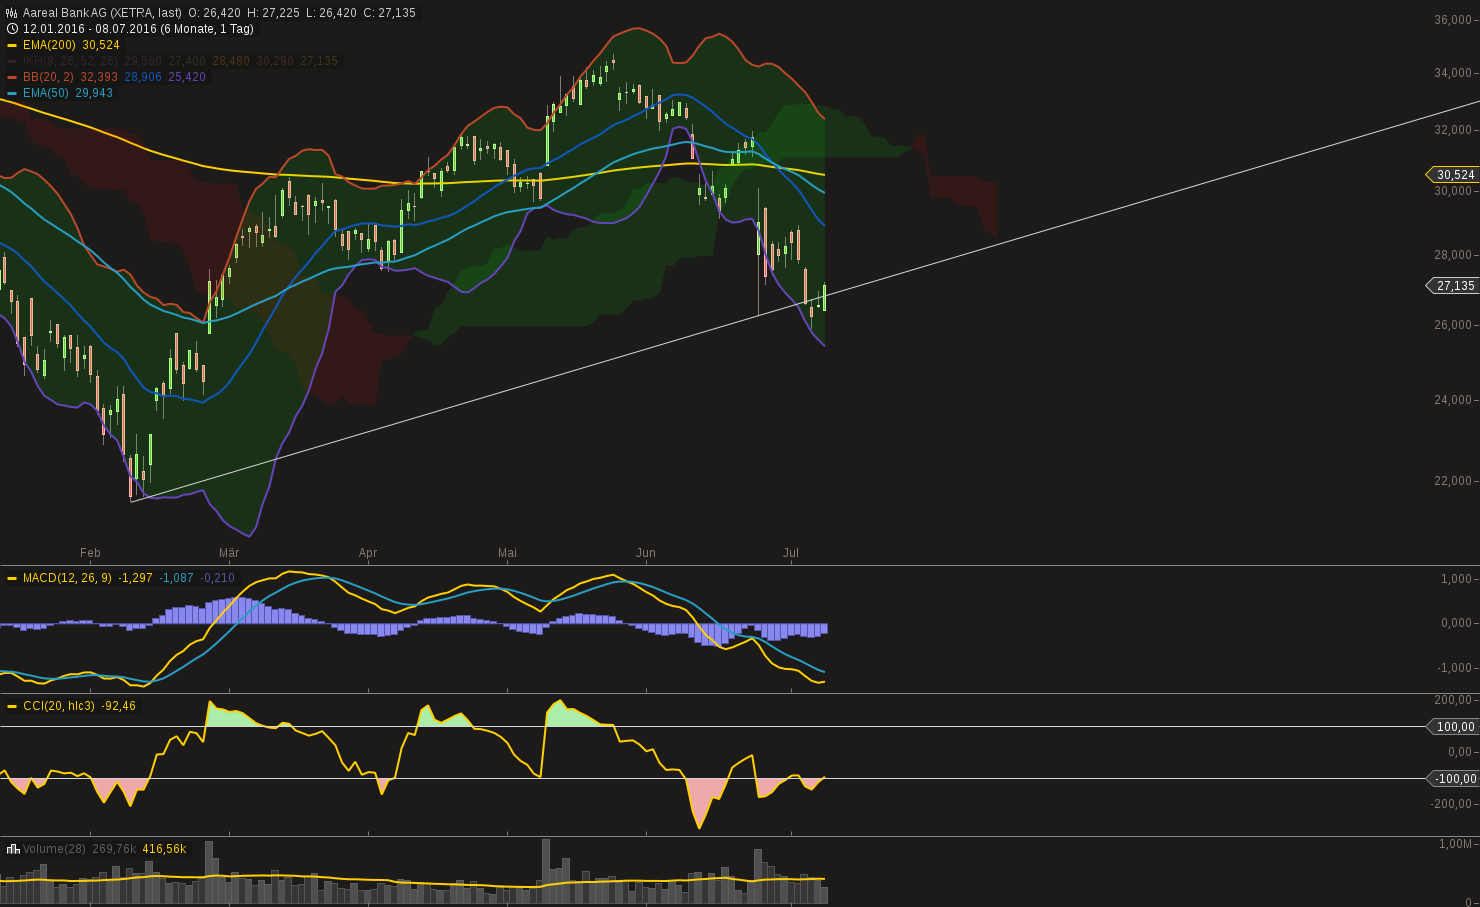1480x907 pixels.
Task: Click the blue EMA(50) legend marker
Action: [12, 93]
